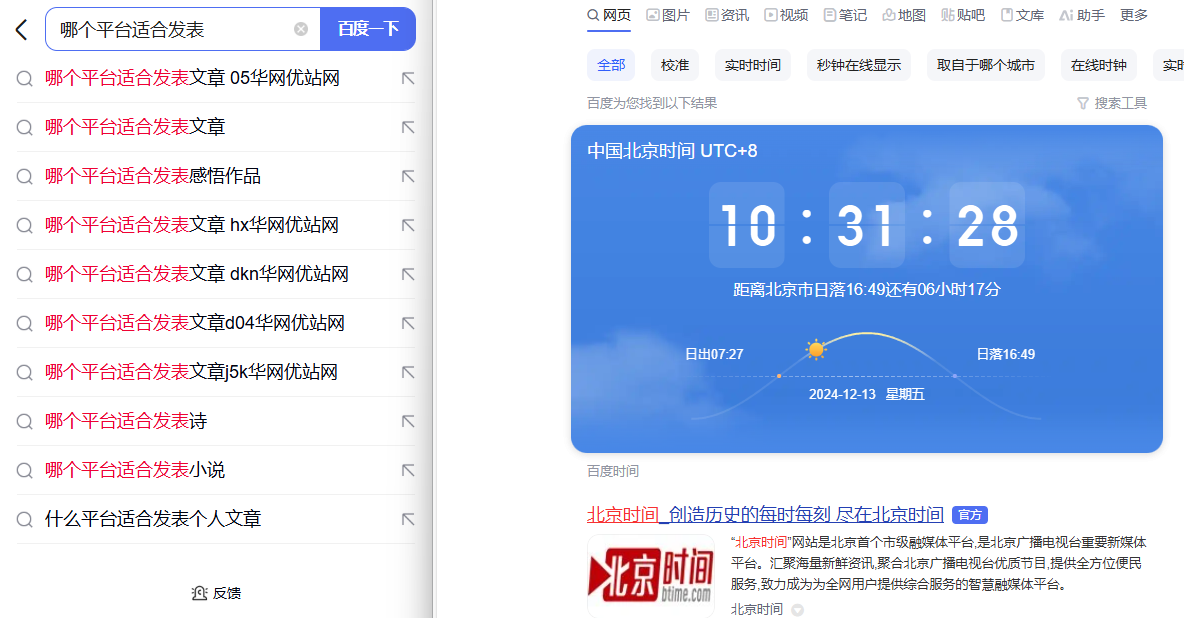
Task: Open result 北京时间_创造历史的每时每刻 尽在北京时间
Action: coord(765,514)
